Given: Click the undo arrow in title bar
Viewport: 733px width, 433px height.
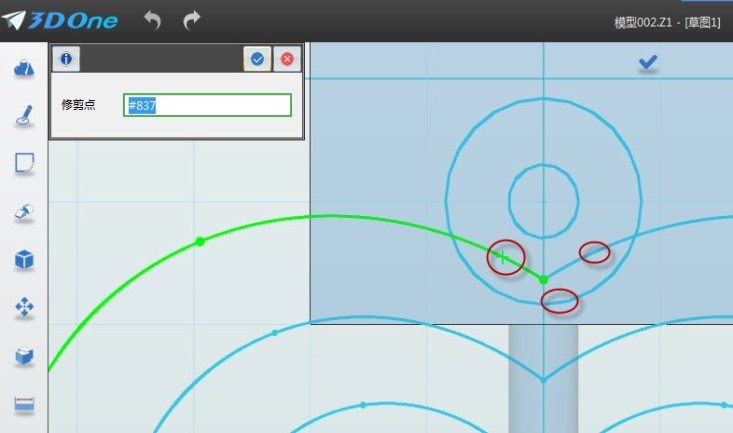Looking at the screenshot, I should pyautogui.click(x=152, y=20).
